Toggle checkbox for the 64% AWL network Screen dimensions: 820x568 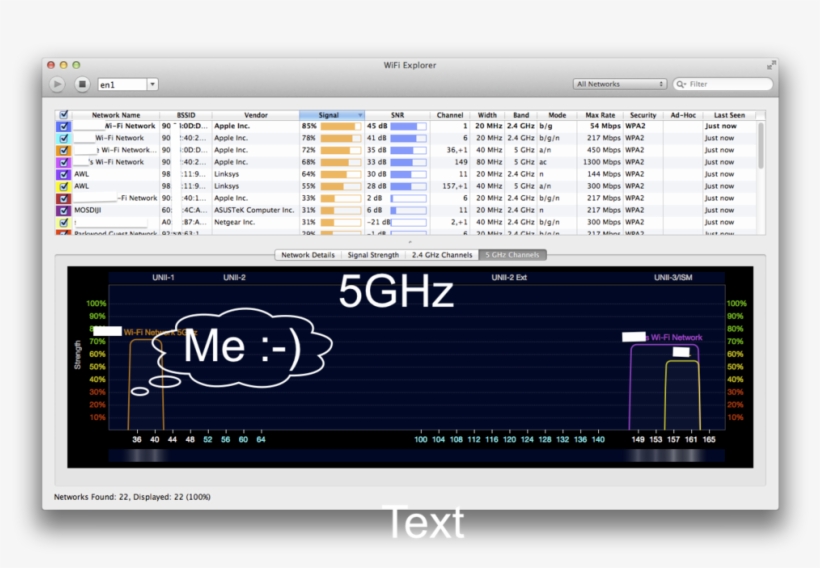(64, 174)
